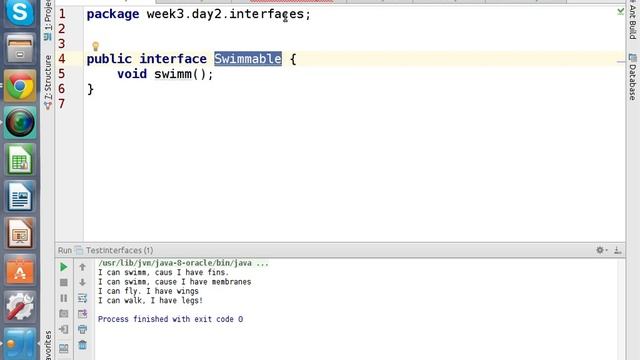Image resolution: width=640 pixels, height=360 pixels.
Task: Open LibreOffice Impress from the dock
Action: coord(20,233)
